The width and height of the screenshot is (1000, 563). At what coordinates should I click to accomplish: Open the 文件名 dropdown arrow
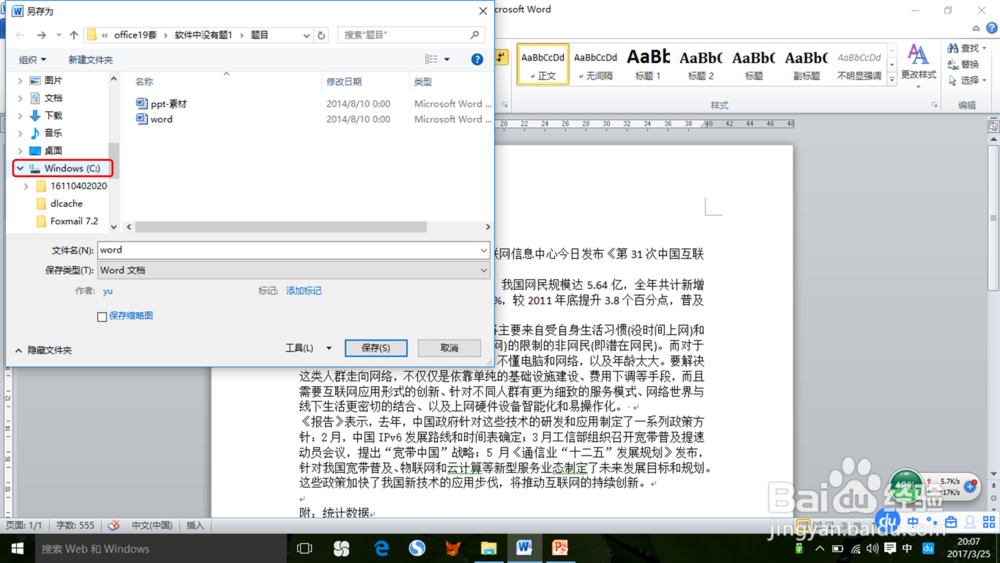(483, 250)
